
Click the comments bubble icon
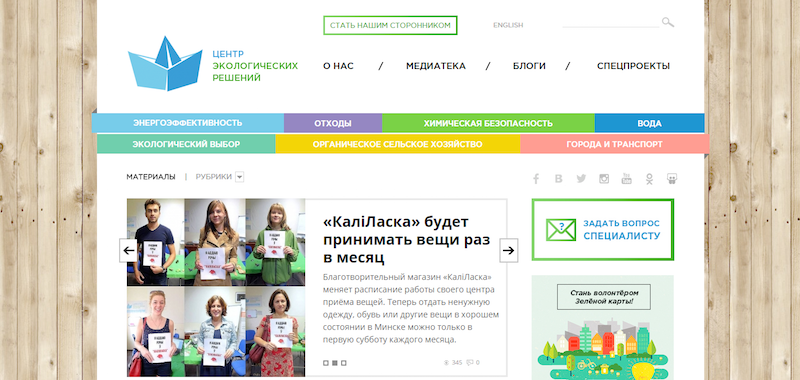tap(469, 363)
